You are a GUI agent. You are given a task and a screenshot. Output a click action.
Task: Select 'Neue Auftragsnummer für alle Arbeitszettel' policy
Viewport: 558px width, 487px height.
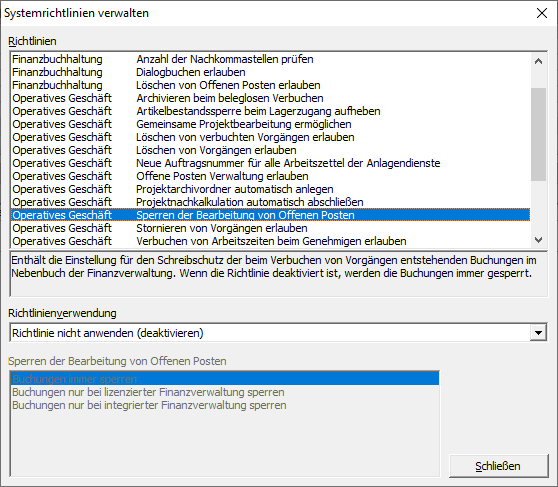click(x=270, y=163)
